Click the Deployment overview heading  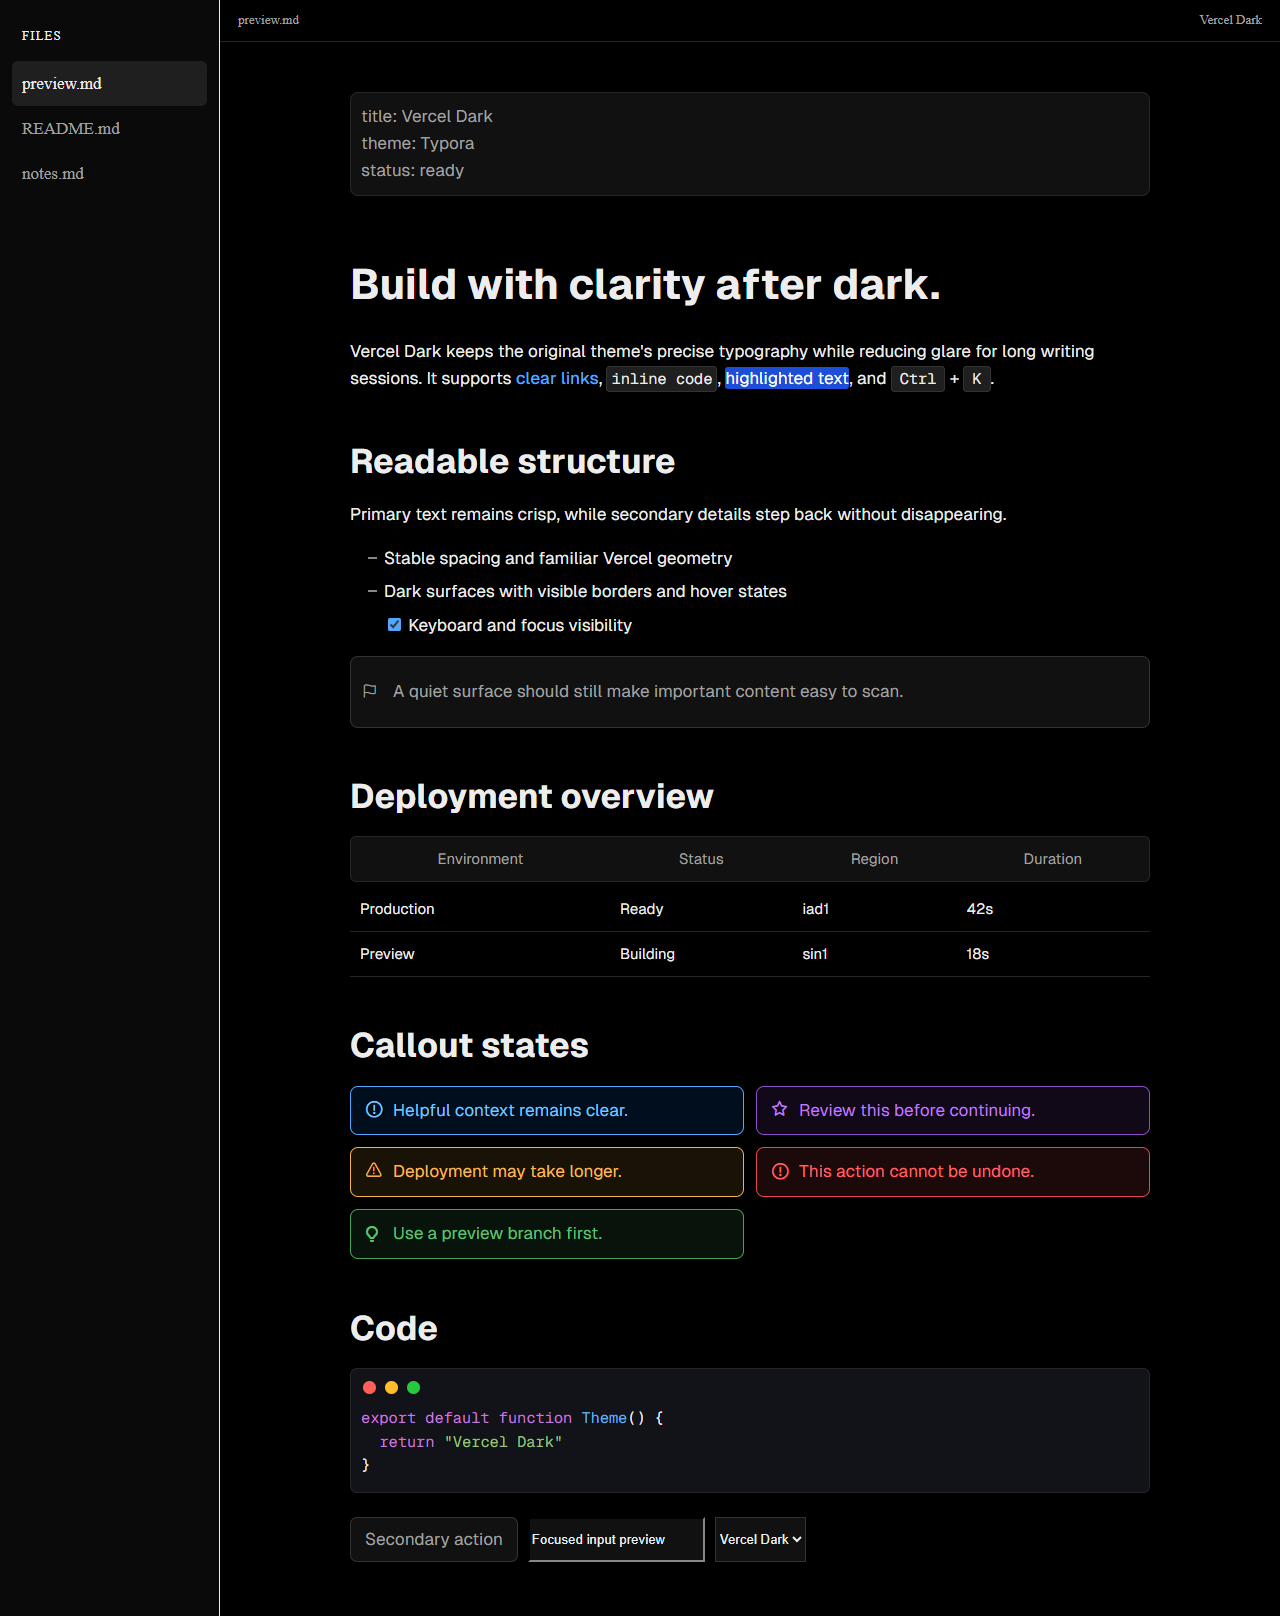click(x=532, y=796)
